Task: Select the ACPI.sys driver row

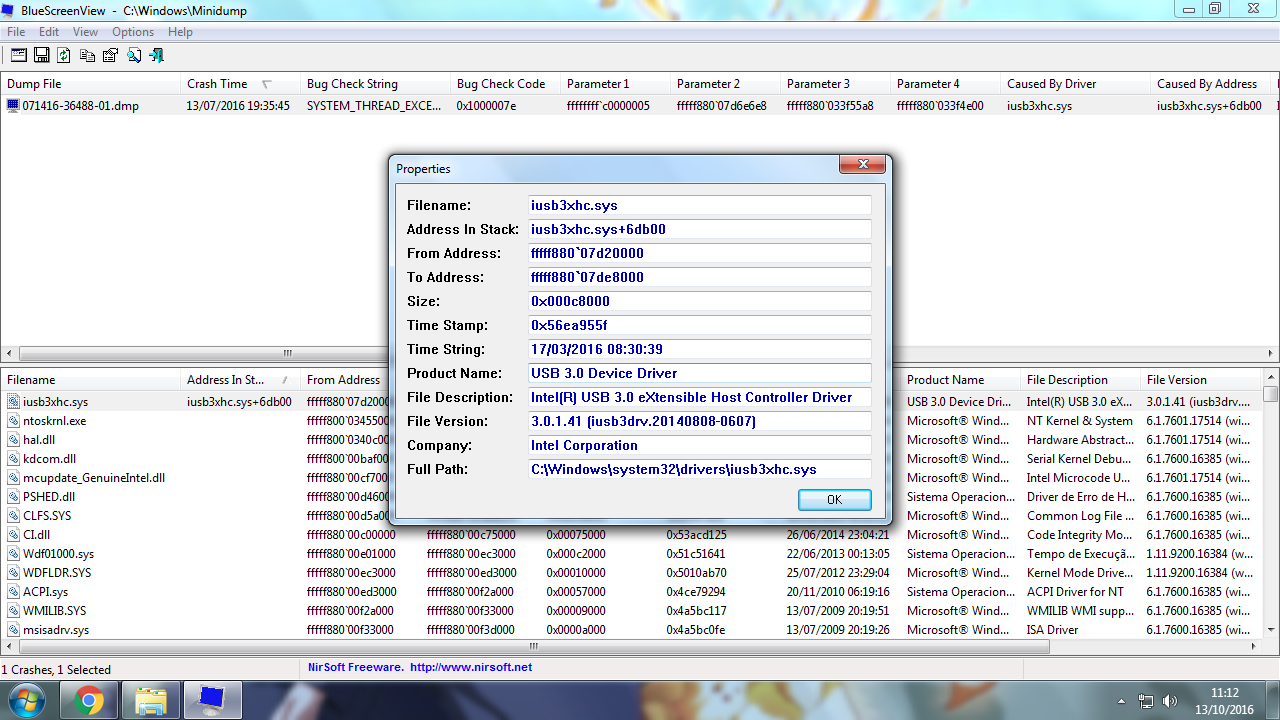Action: 632,592
